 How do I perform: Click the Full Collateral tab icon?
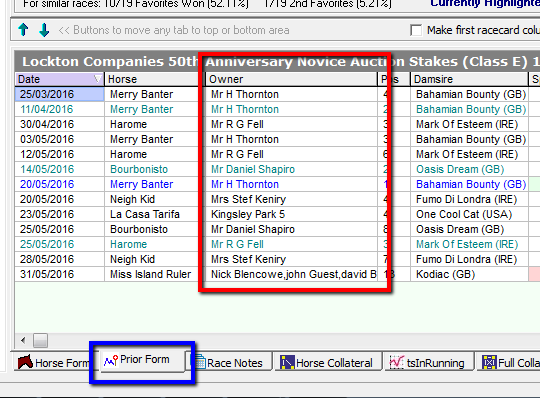(489, 363)
